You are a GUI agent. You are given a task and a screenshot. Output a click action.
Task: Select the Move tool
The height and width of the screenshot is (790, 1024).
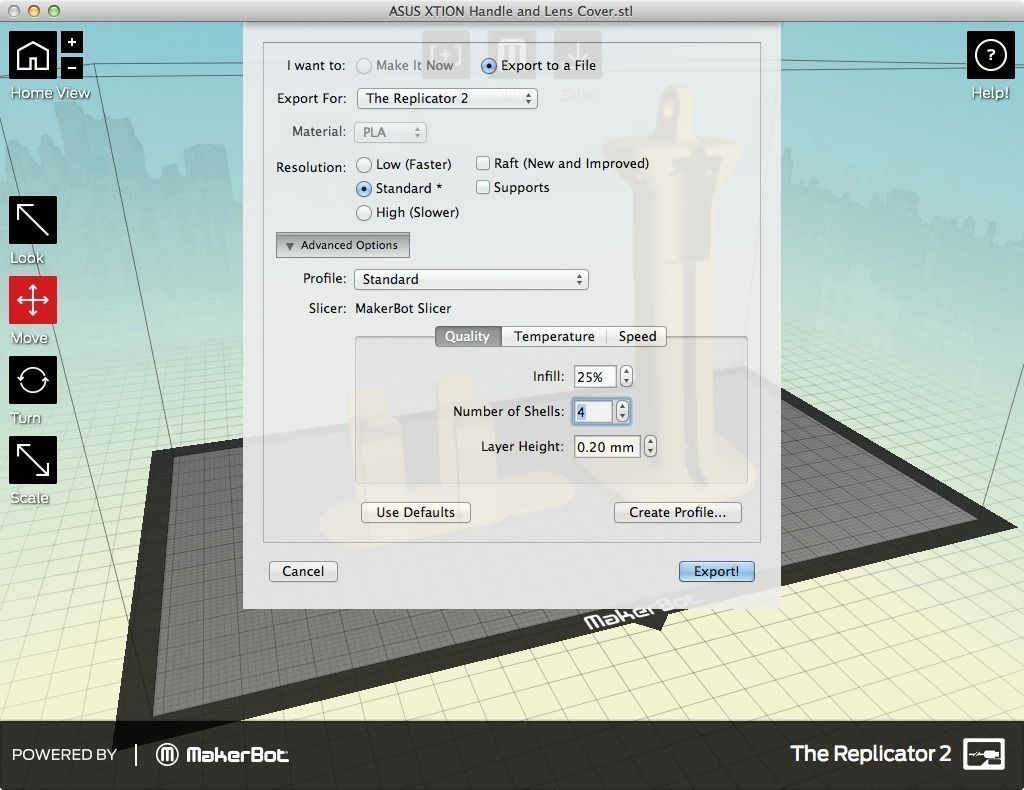pos(33,300)
